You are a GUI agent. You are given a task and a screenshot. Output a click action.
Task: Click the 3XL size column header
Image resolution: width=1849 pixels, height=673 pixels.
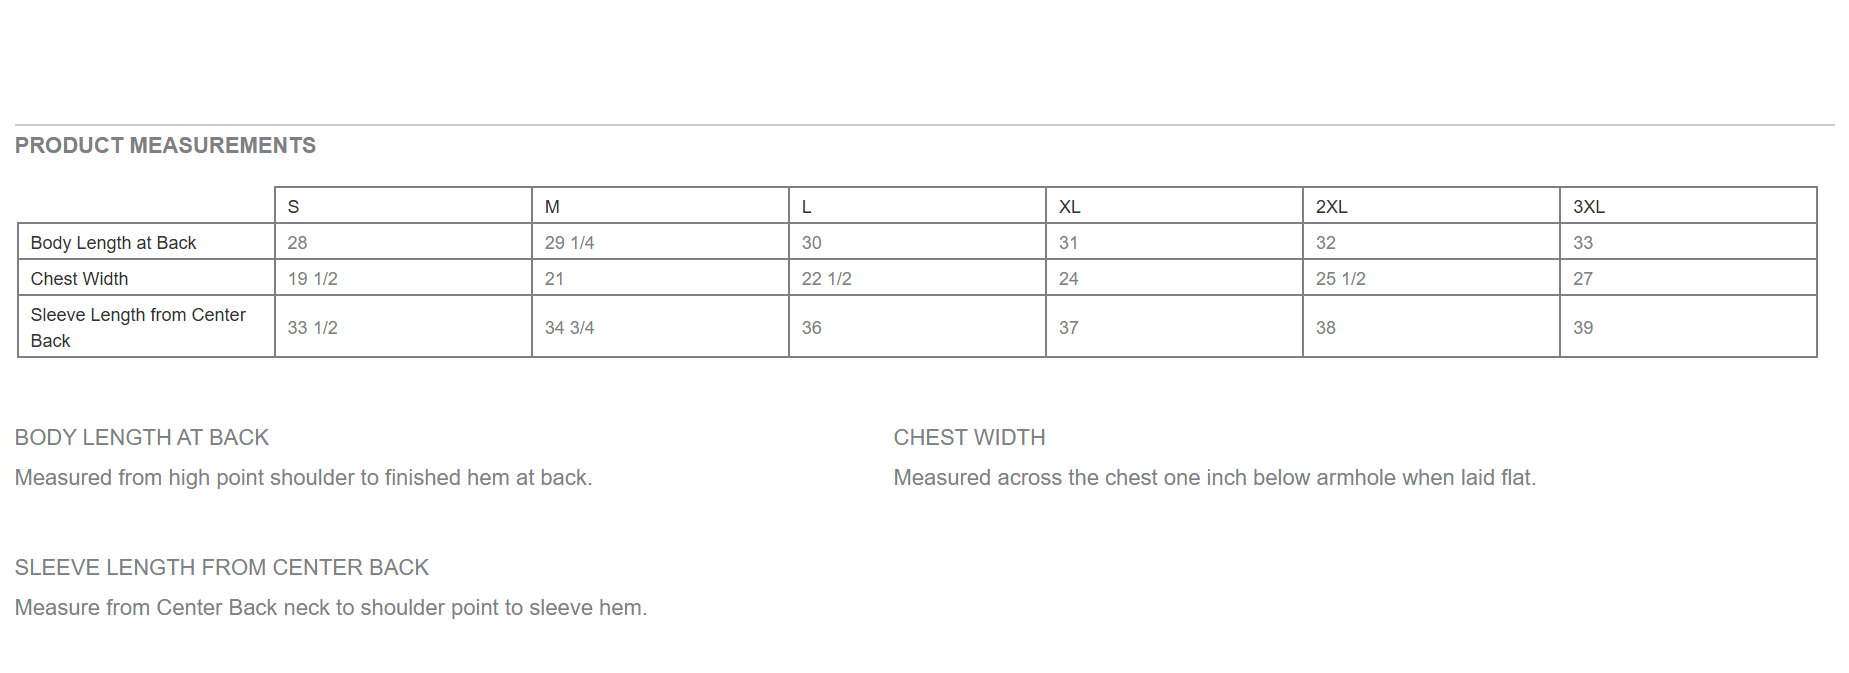click(1588, 207)
